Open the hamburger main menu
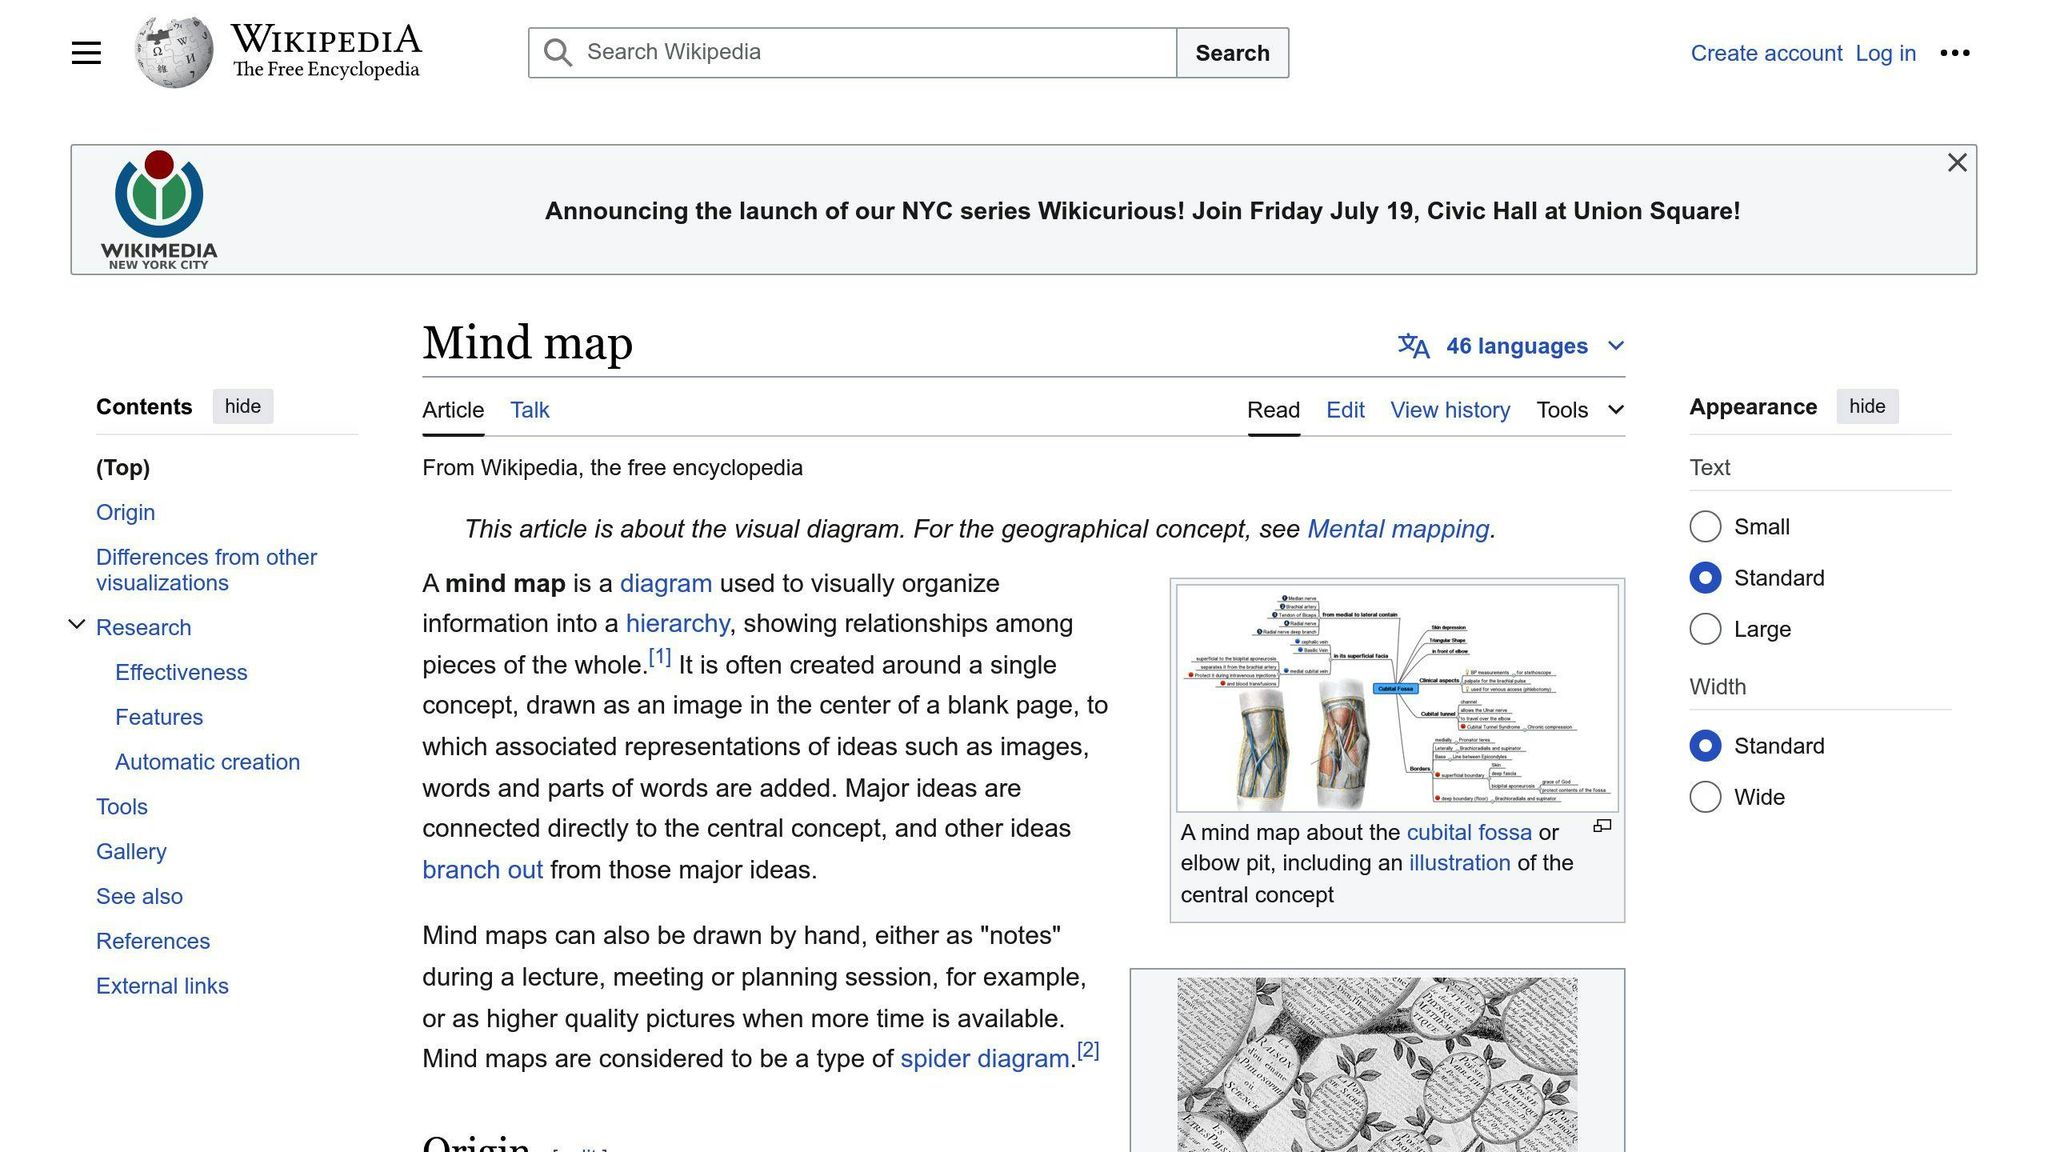The height and width of the screenshot is (1152, 2048). click(86, 52)
